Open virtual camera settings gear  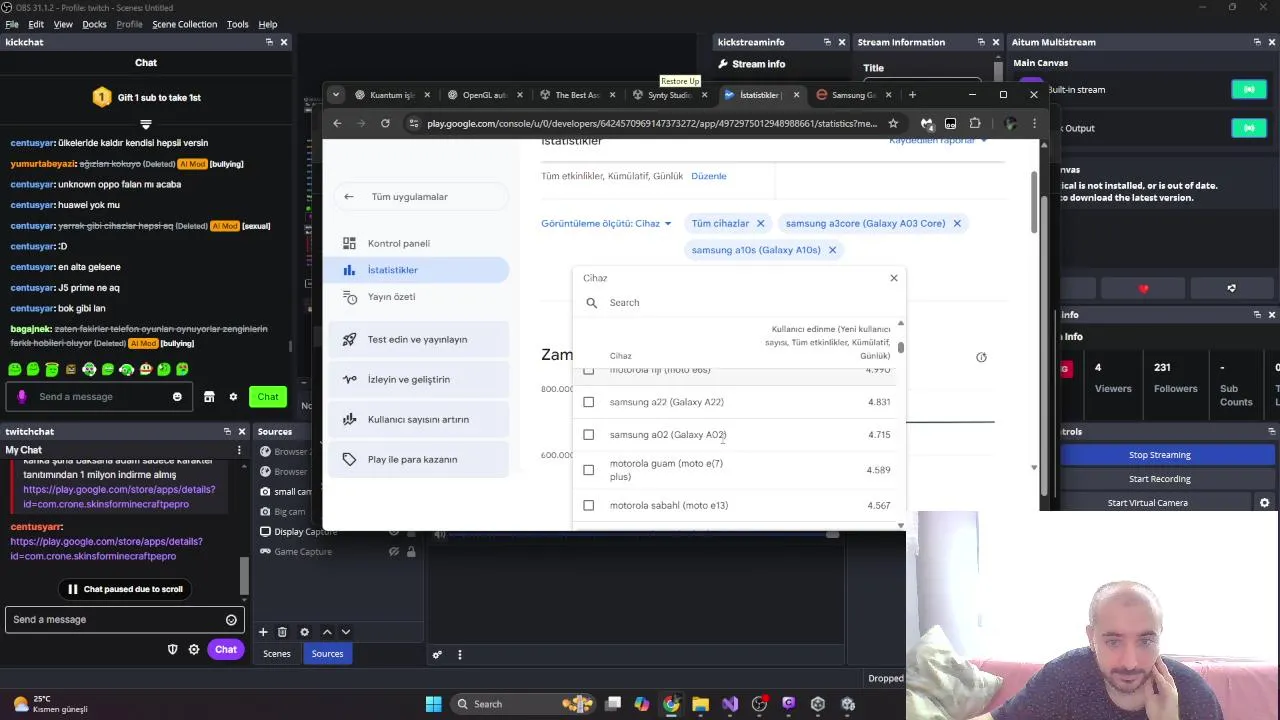1264,503
